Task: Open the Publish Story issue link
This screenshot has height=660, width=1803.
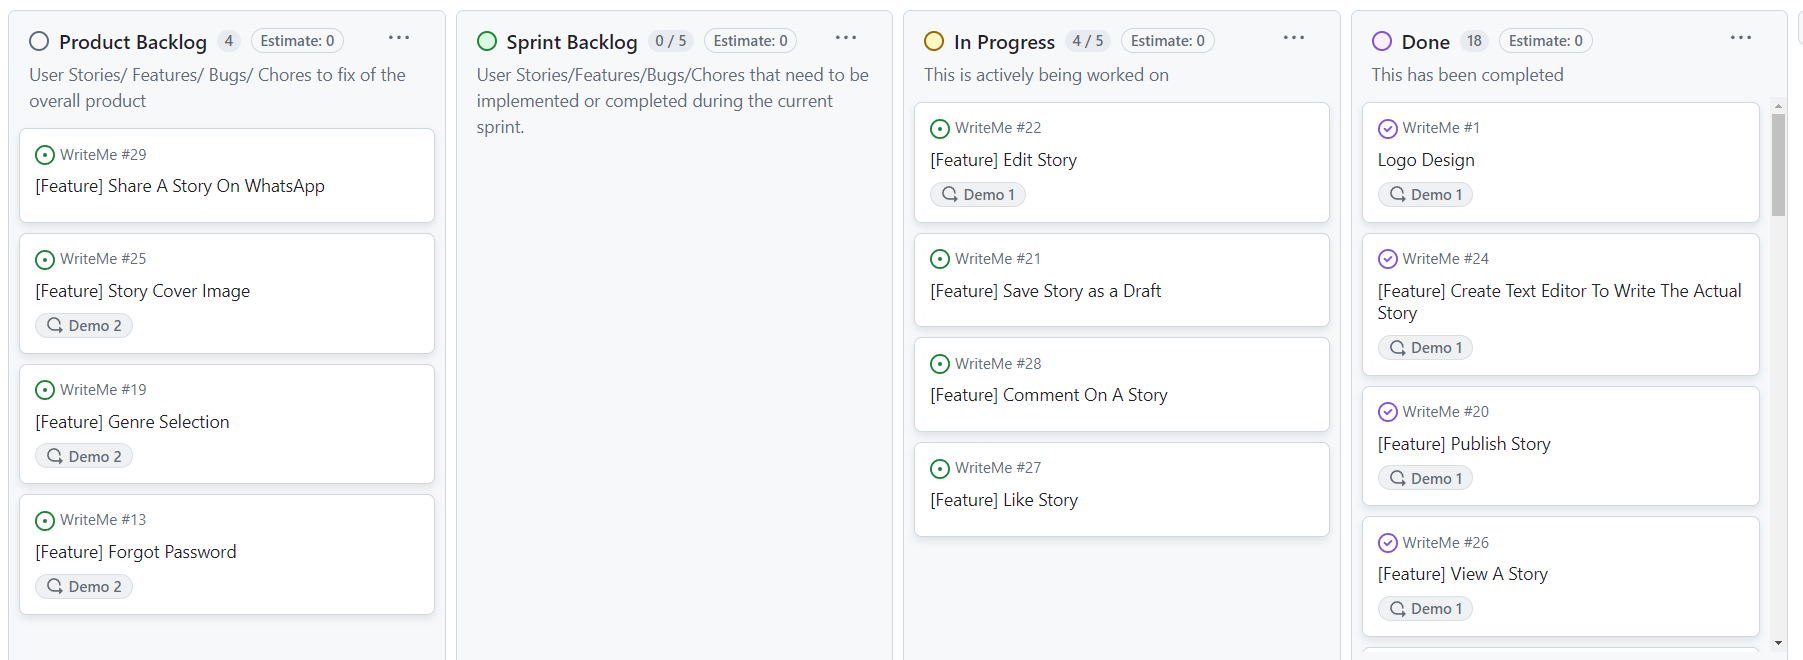Action: (1464, 444)
